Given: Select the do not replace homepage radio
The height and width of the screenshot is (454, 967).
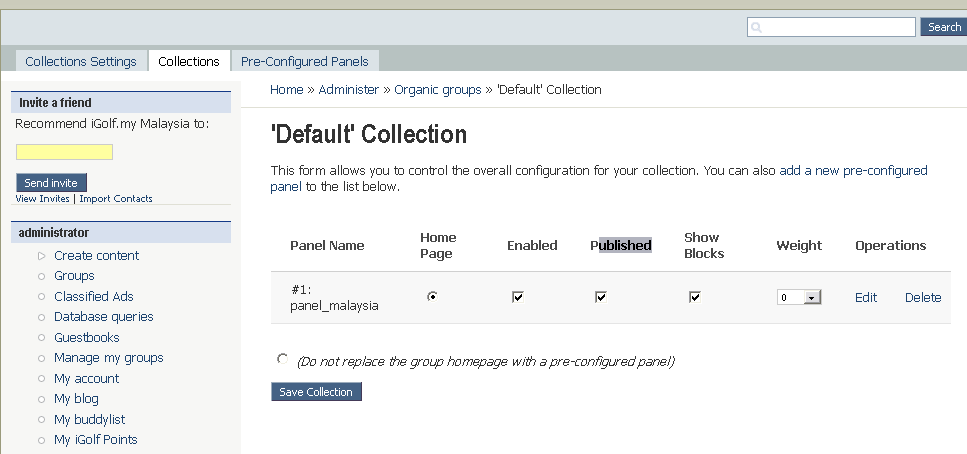Looking at the screenshot, I should pos(283,359).
